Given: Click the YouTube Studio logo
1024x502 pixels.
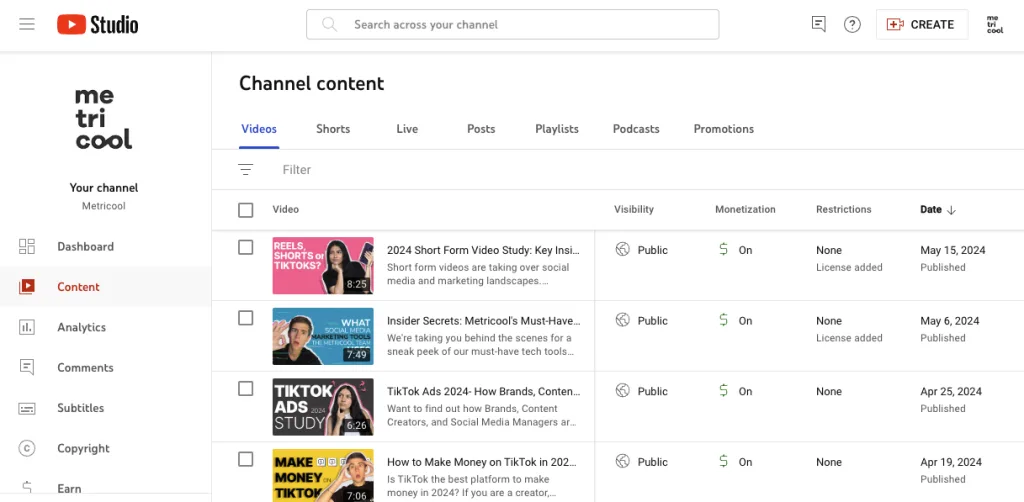Looking at the screenshot, I should [x=98, y=25].
